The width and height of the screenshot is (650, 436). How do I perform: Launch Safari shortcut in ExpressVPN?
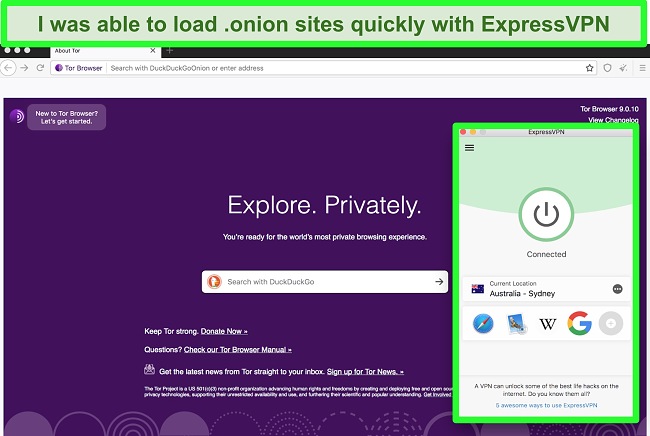[x=483, y=324]
